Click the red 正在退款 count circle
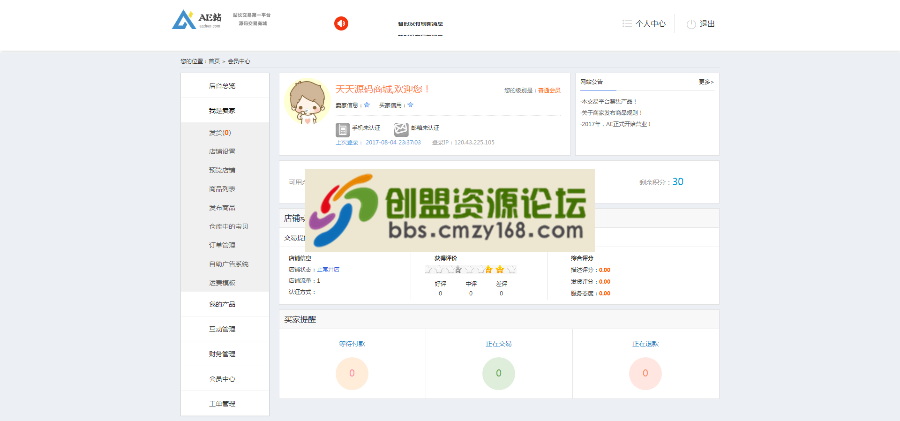Image resolution: width=900 pixels, height=421 pixels. tap(645, 373)
